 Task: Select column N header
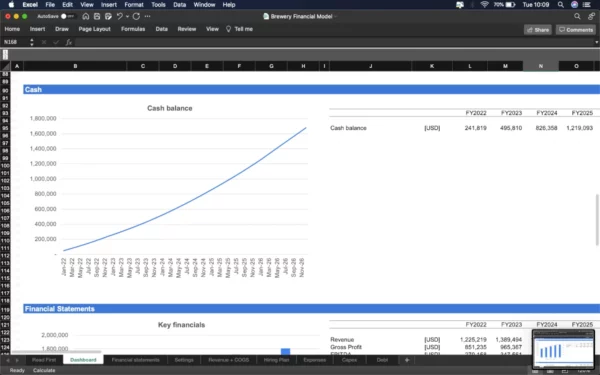541,66
